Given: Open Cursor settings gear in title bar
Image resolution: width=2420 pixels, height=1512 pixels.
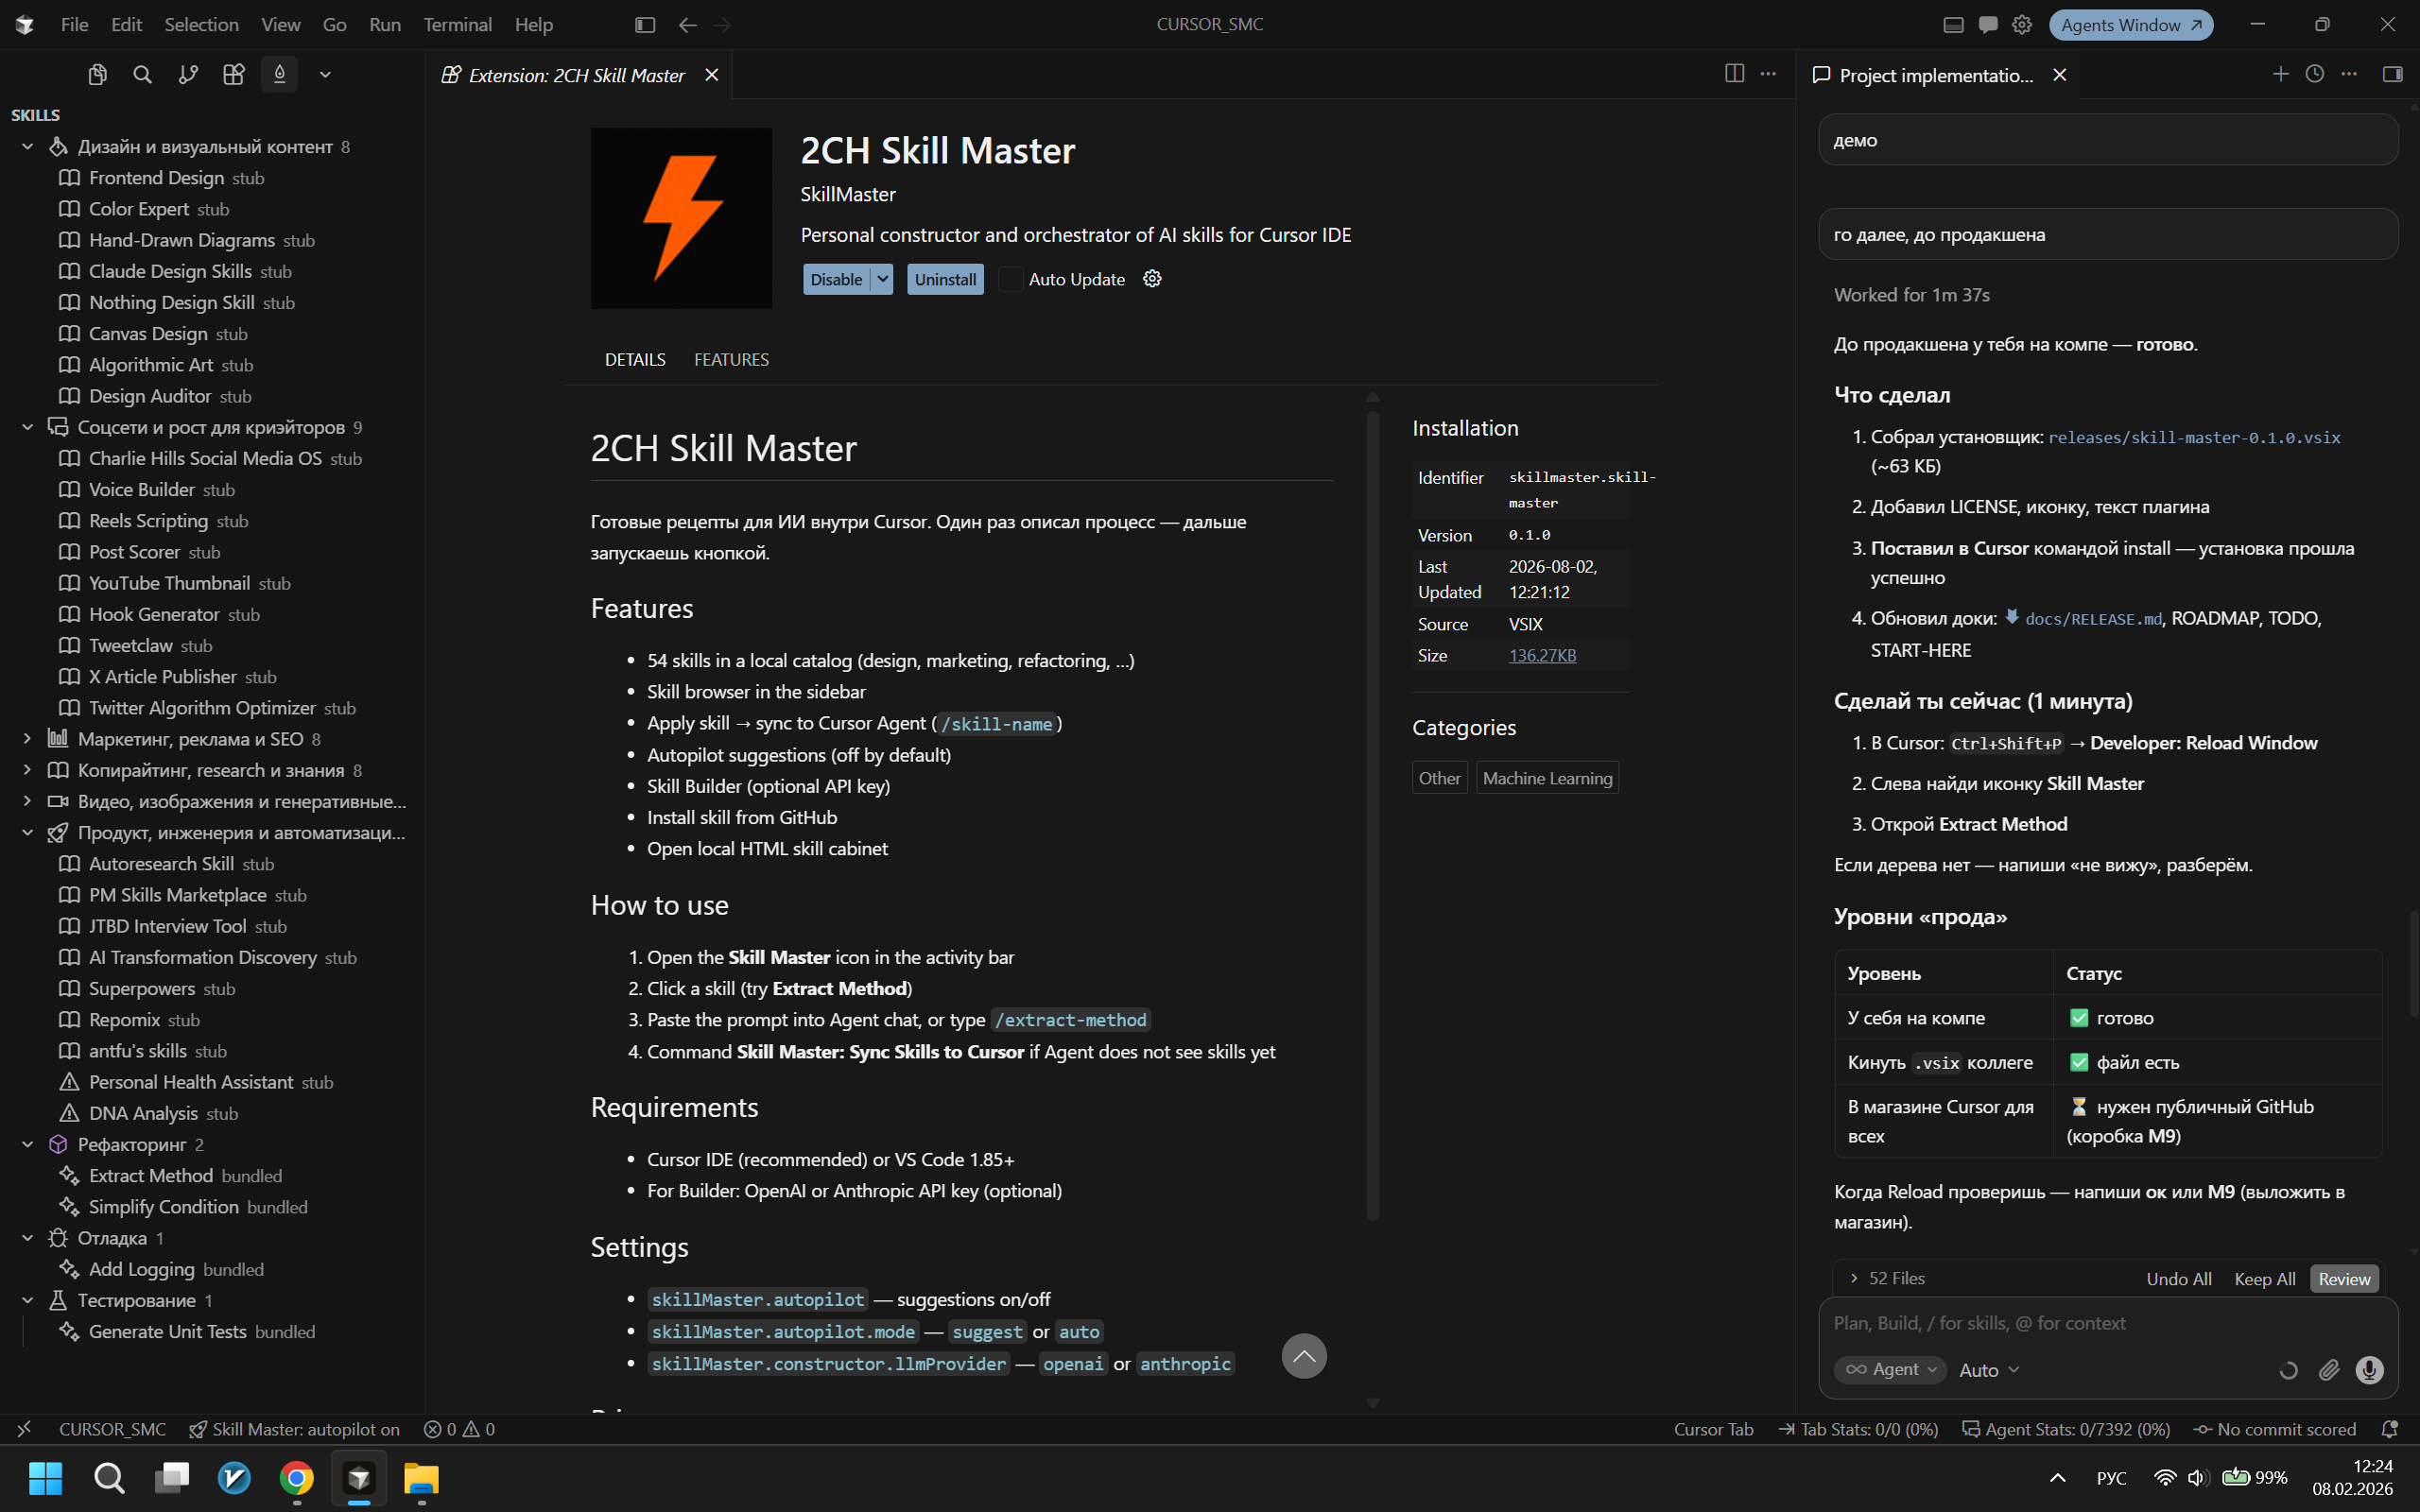Looking at the screenshot, I should point(2022,25).
